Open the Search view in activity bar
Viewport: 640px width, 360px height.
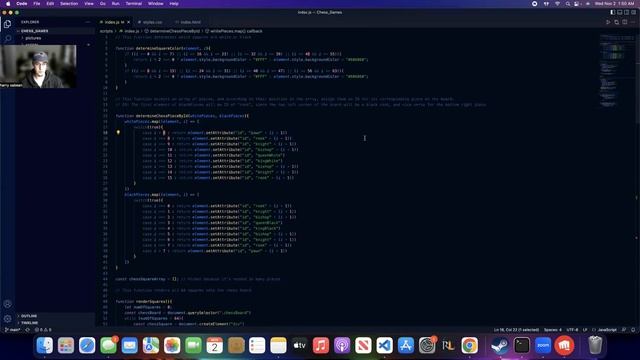click(7, 38)
